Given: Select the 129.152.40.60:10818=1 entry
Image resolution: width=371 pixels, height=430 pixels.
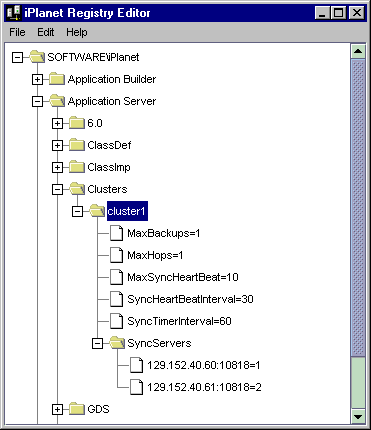Looking at the screenshot, I should click(204, 365).
